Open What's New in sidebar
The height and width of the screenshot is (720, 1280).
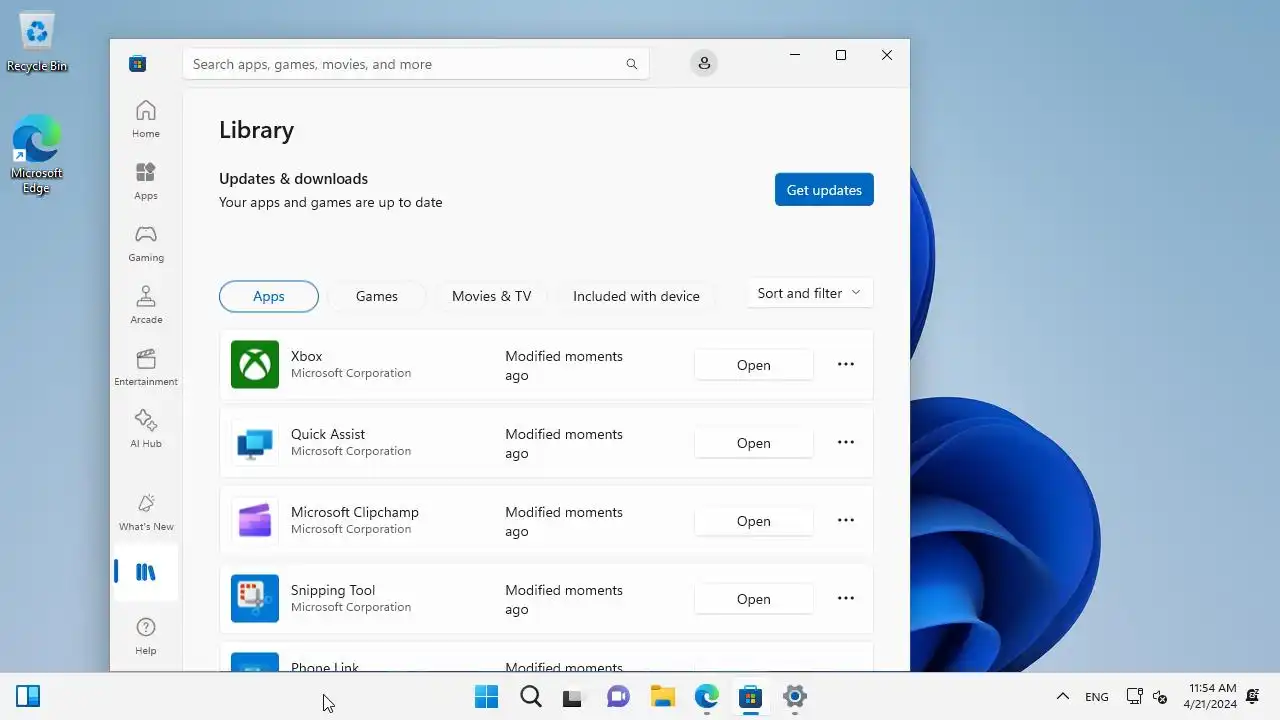(x=146, y=512)
